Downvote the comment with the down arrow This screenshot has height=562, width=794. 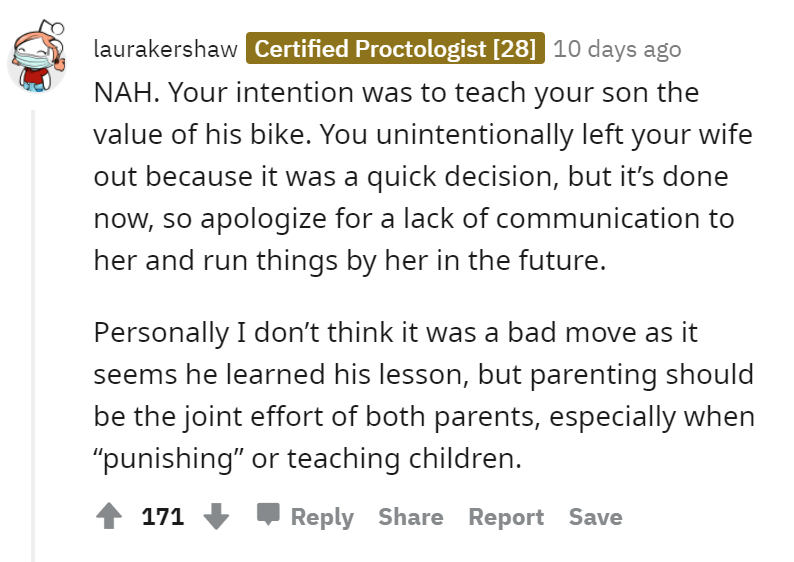(x=216, y=516)
